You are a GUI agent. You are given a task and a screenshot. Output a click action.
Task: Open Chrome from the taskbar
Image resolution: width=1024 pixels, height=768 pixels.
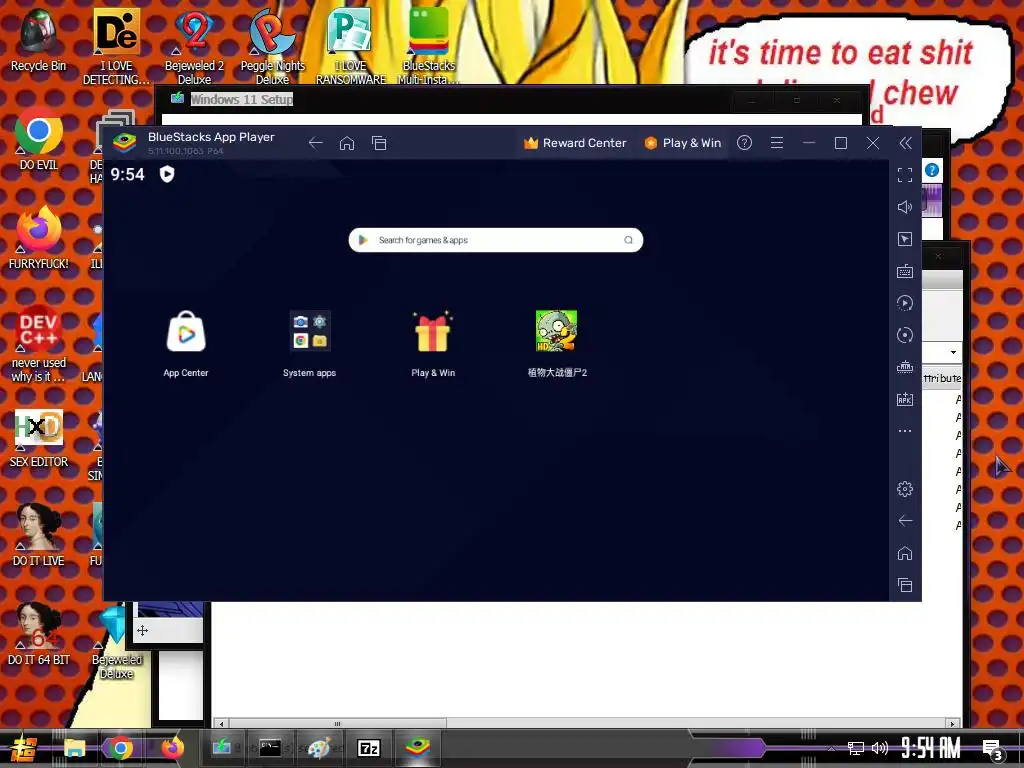point(120,748)
